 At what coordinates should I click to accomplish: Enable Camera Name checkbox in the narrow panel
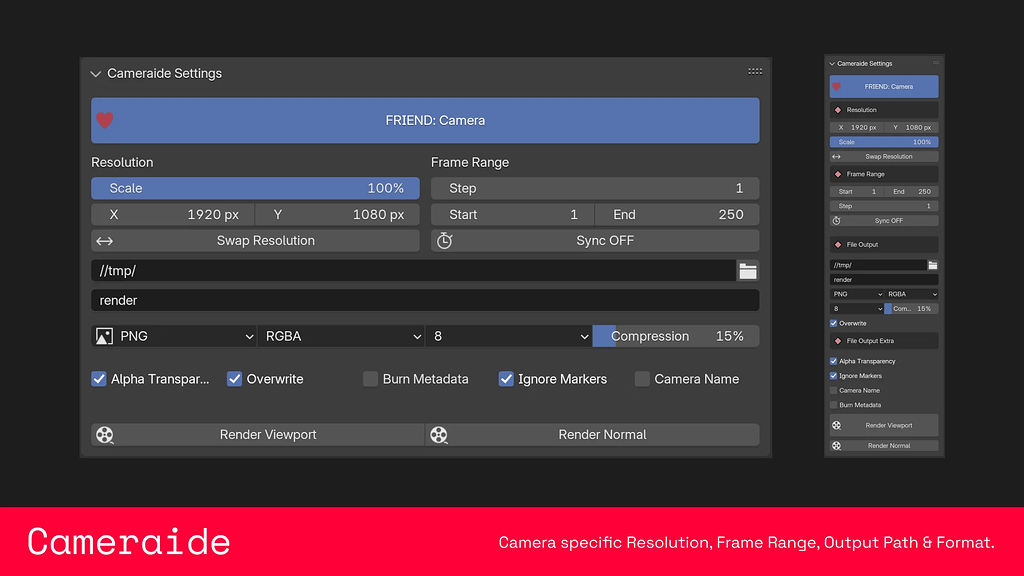(833, 391)
